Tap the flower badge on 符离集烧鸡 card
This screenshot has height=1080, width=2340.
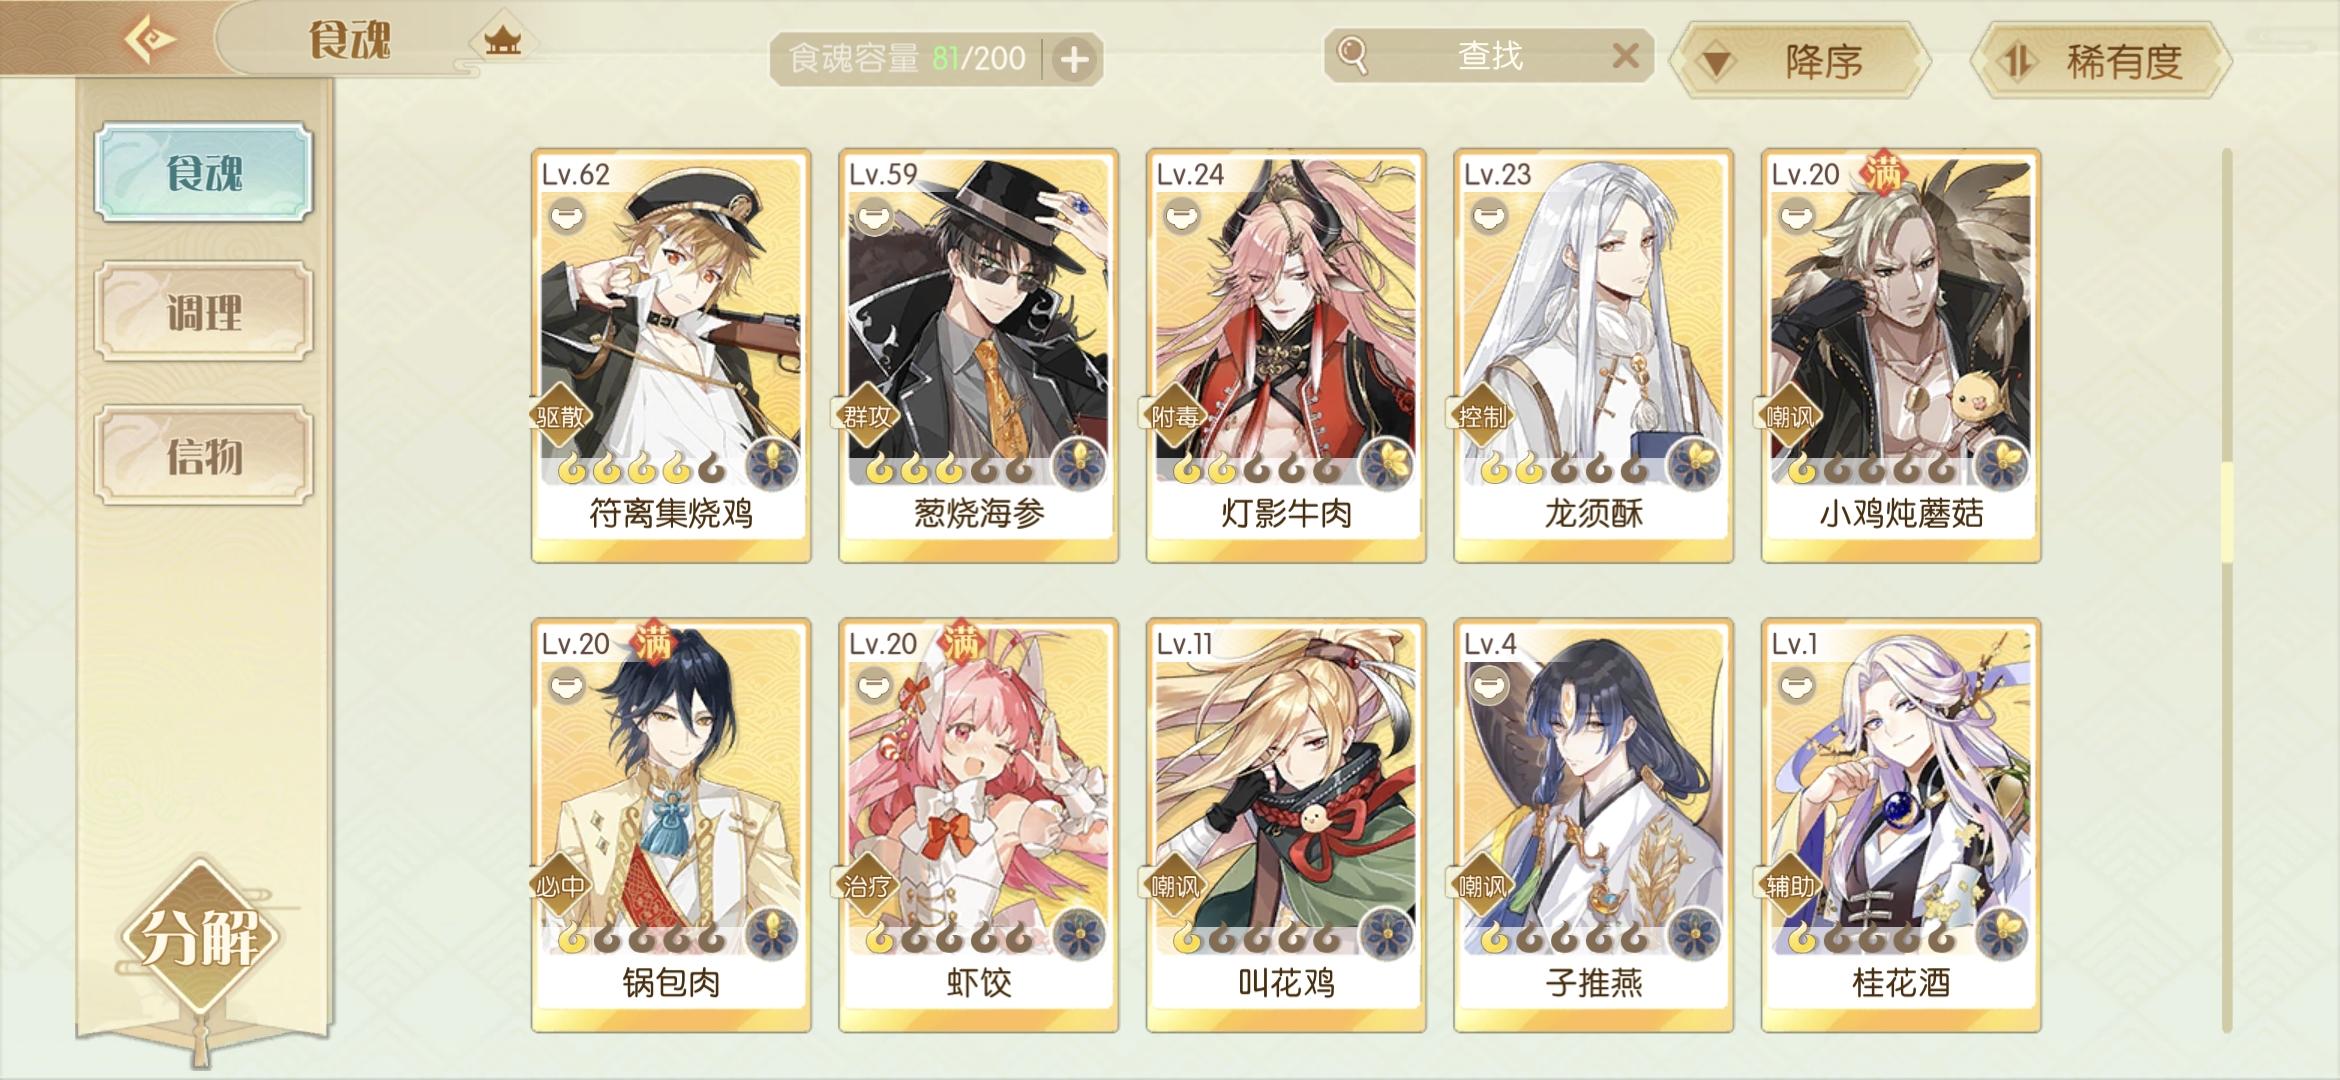coord(773,464)
